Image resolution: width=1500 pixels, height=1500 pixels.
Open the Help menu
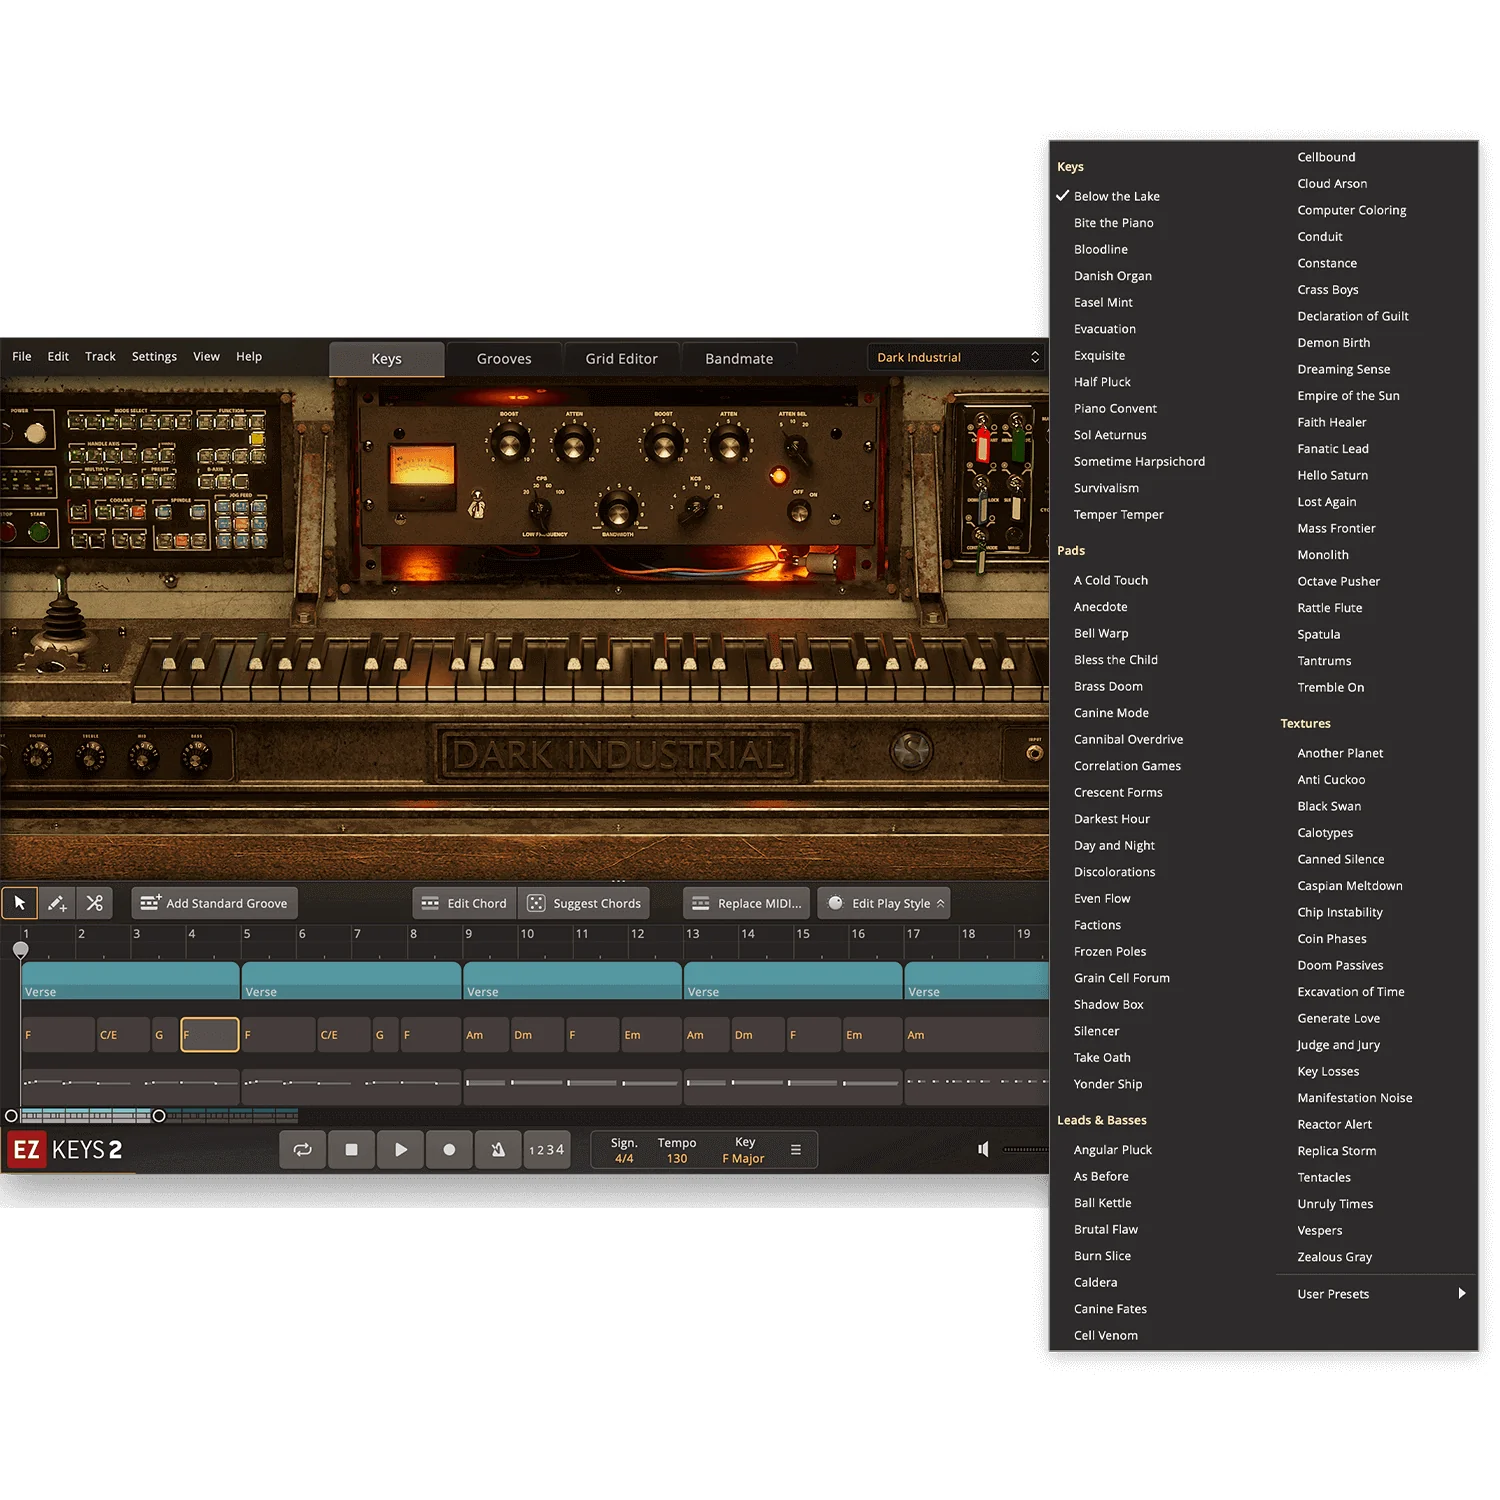click(x=249, y=357)
